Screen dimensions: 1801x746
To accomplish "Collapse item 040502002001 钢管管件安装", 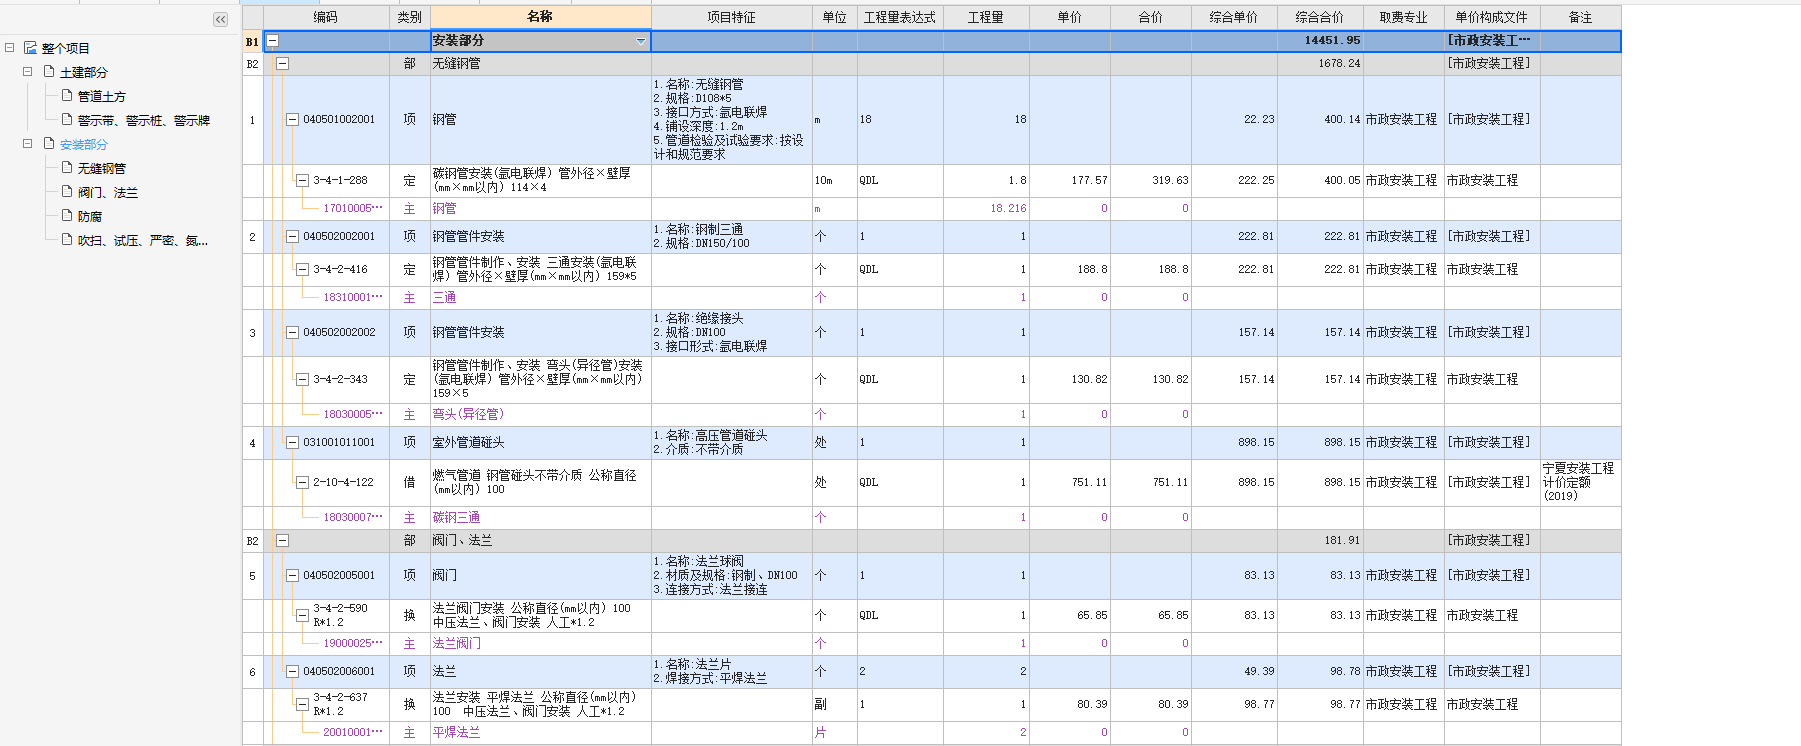I will click(292, 237).
